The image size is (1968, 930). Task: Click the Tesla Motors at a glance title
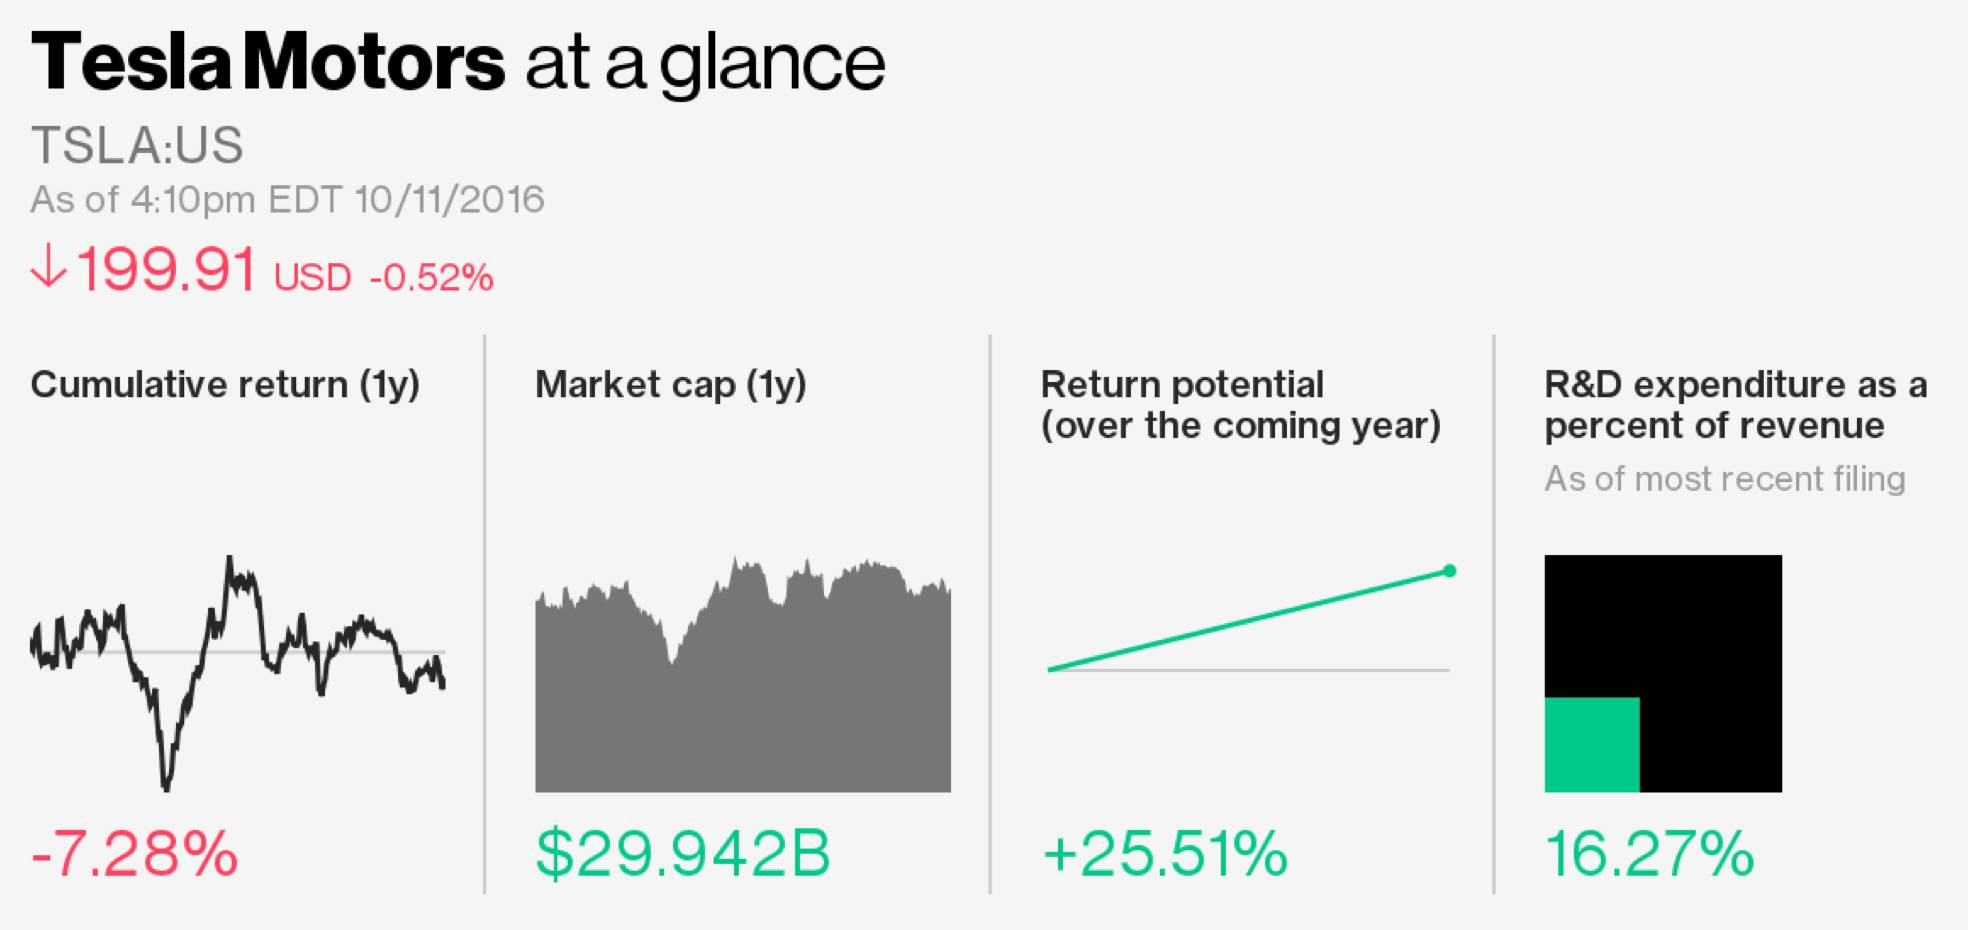(x=457, y=63)
